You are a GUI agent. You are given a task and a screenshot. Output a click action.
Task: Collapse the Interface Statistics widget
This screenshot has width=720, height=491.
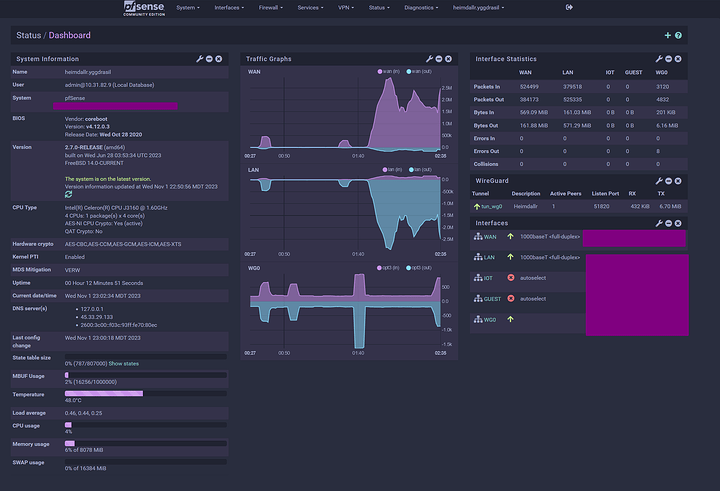pos(669,59)
